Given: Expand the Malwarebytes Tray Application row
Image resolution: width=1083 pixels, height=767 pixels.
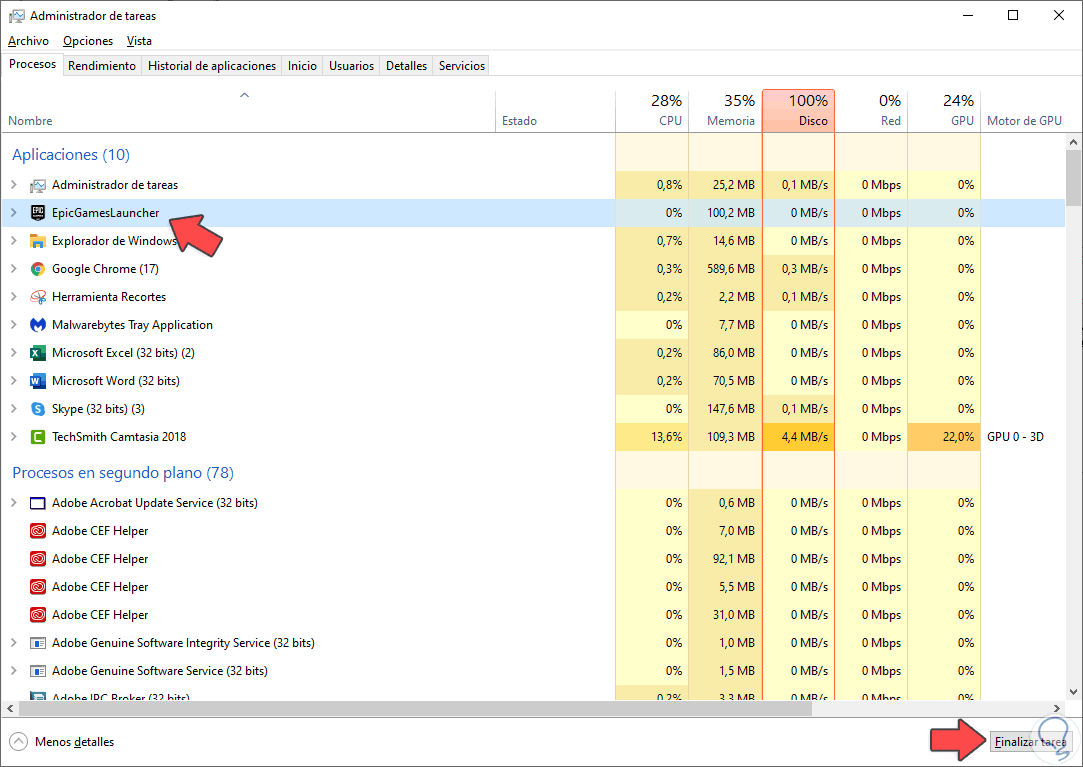Looking at the screenshot, I should [x=14, y=325].
